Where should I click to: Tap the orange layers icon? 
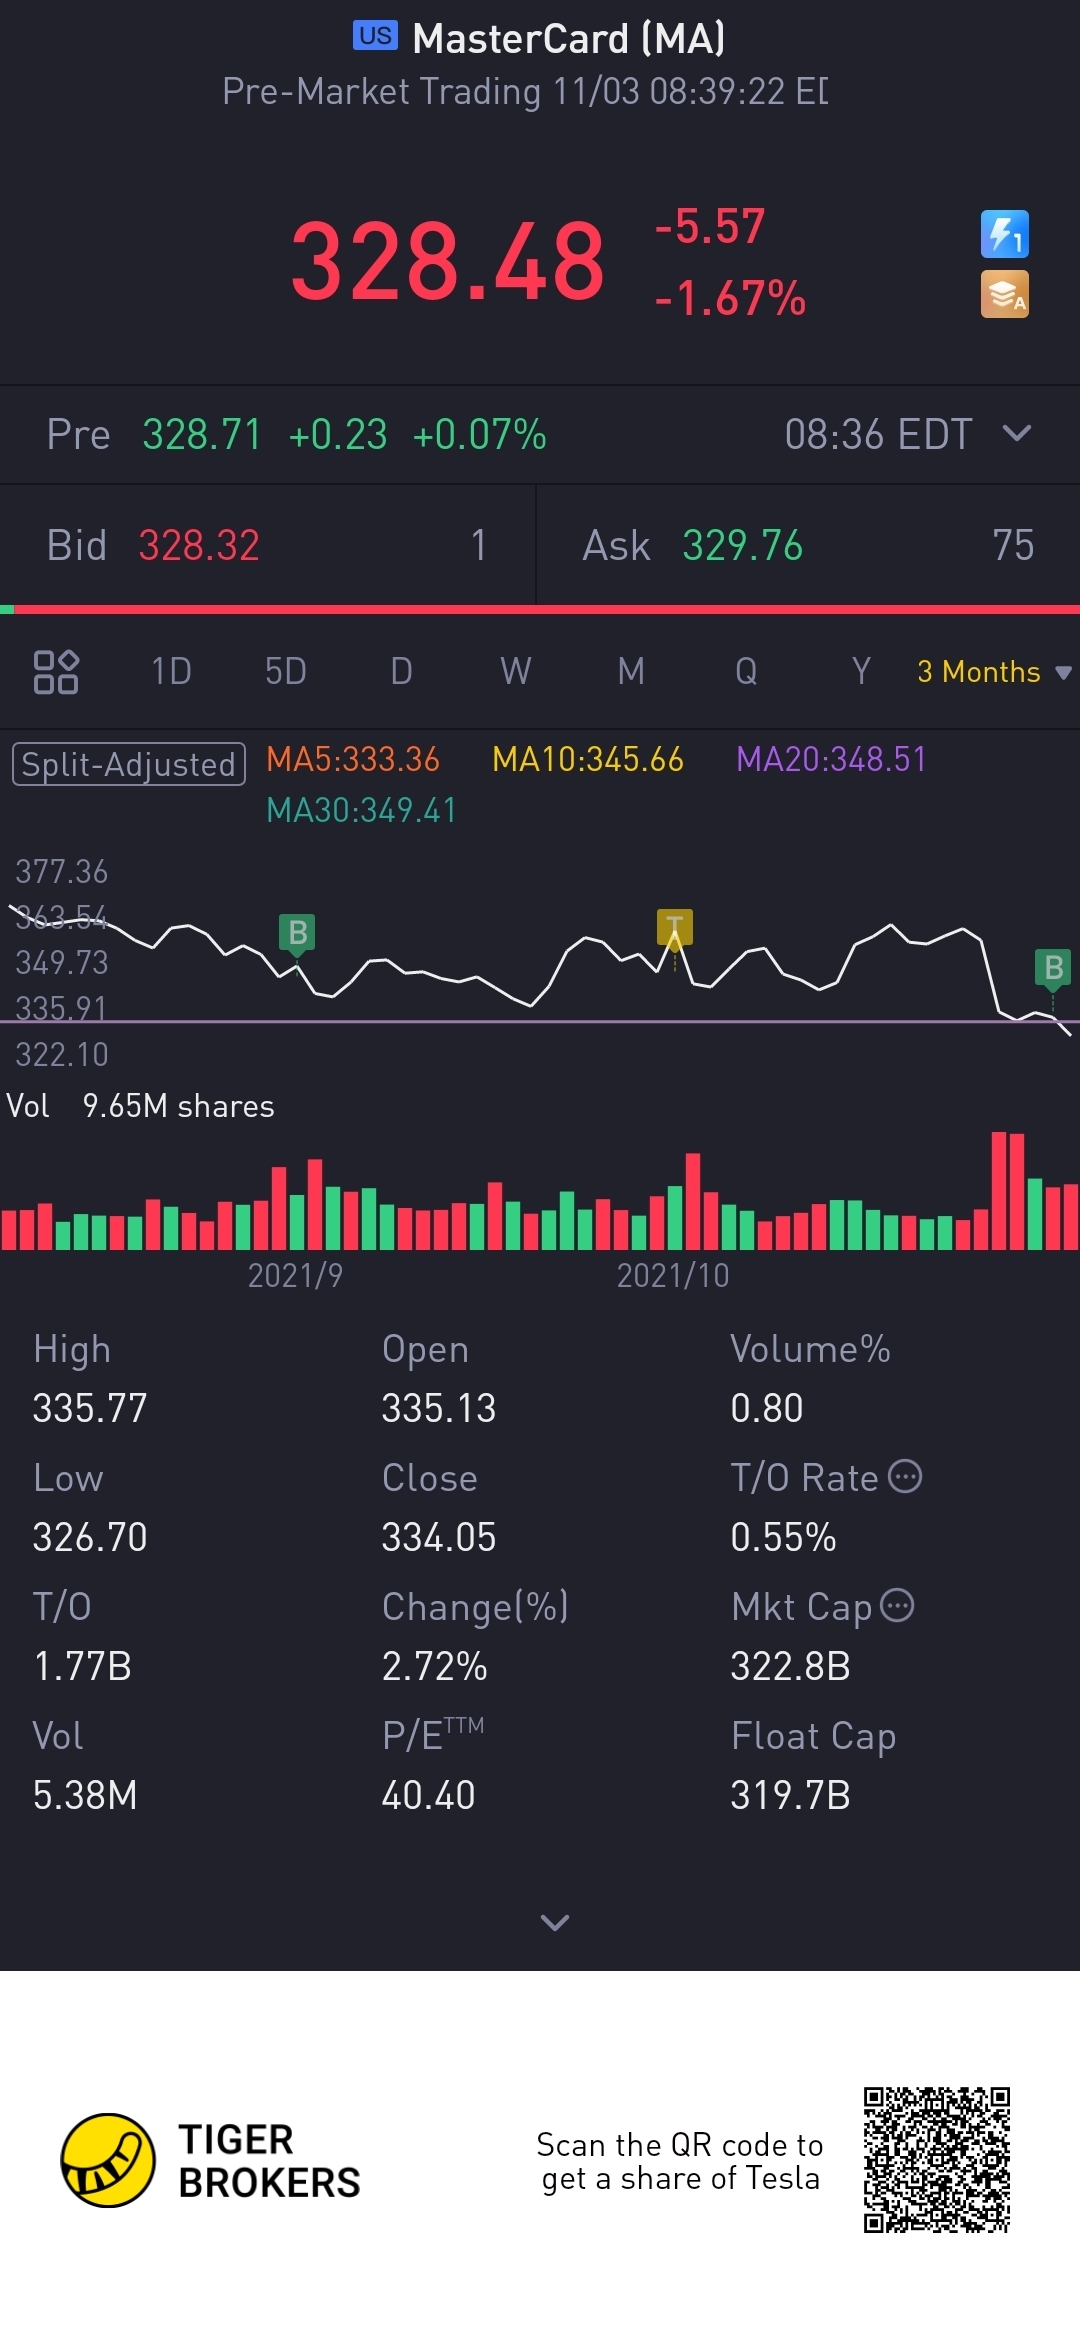1004,294
